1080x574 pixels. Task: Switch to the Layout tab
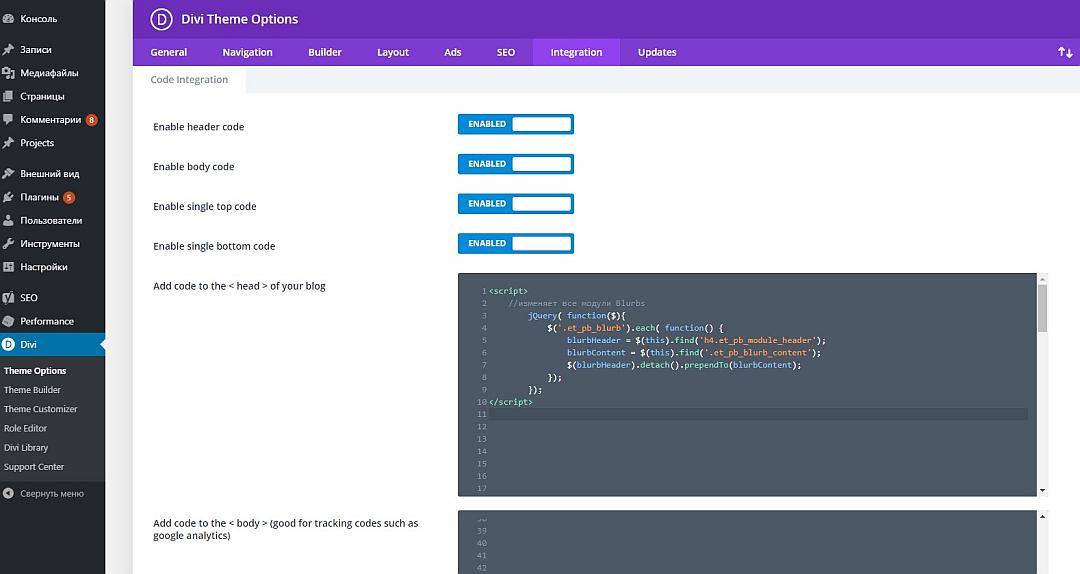coord(393,52)
